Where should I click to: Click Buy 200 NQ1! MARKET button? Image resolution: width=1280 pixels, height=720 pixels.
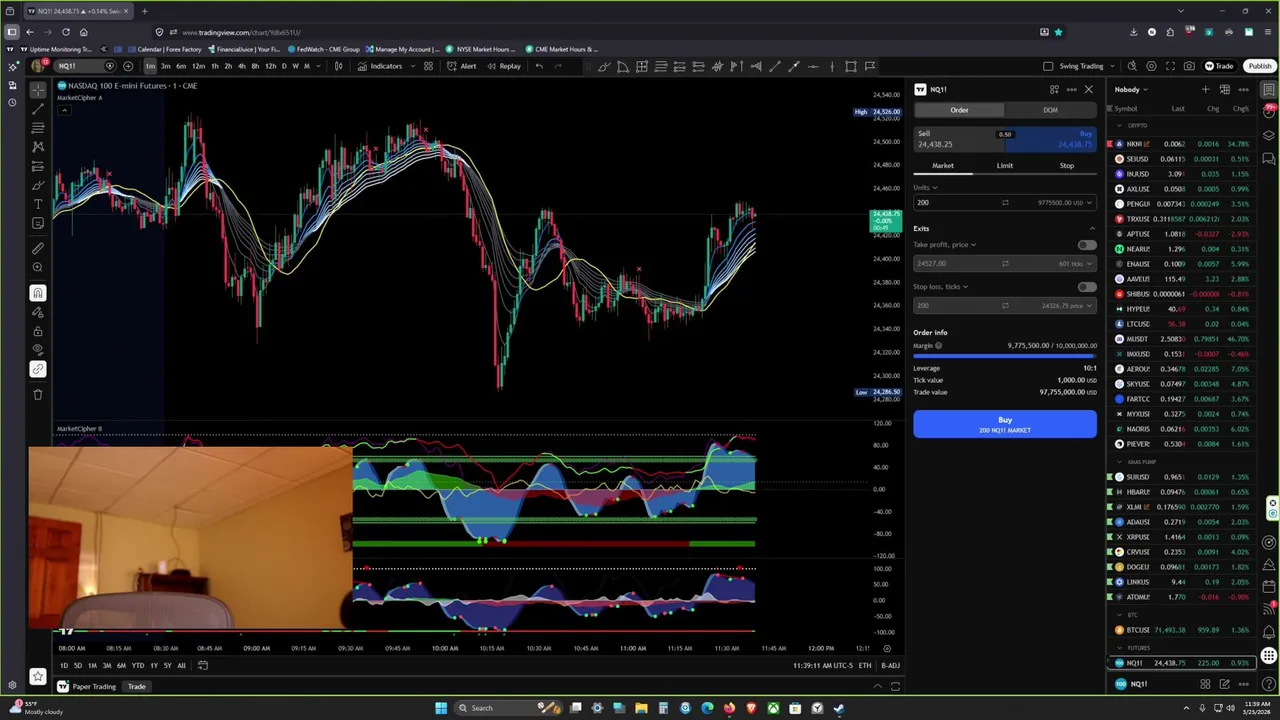[1004, 425]
